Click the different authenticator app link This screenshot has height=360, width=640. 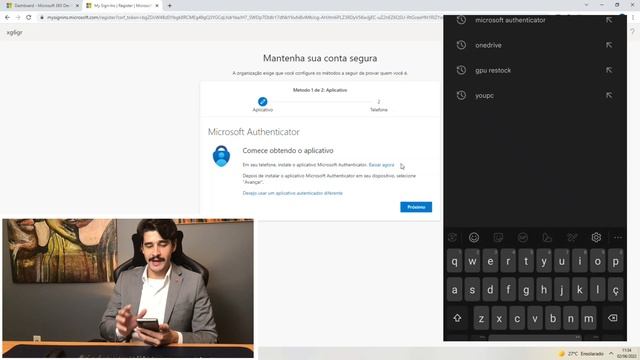[x=292, y=193]
